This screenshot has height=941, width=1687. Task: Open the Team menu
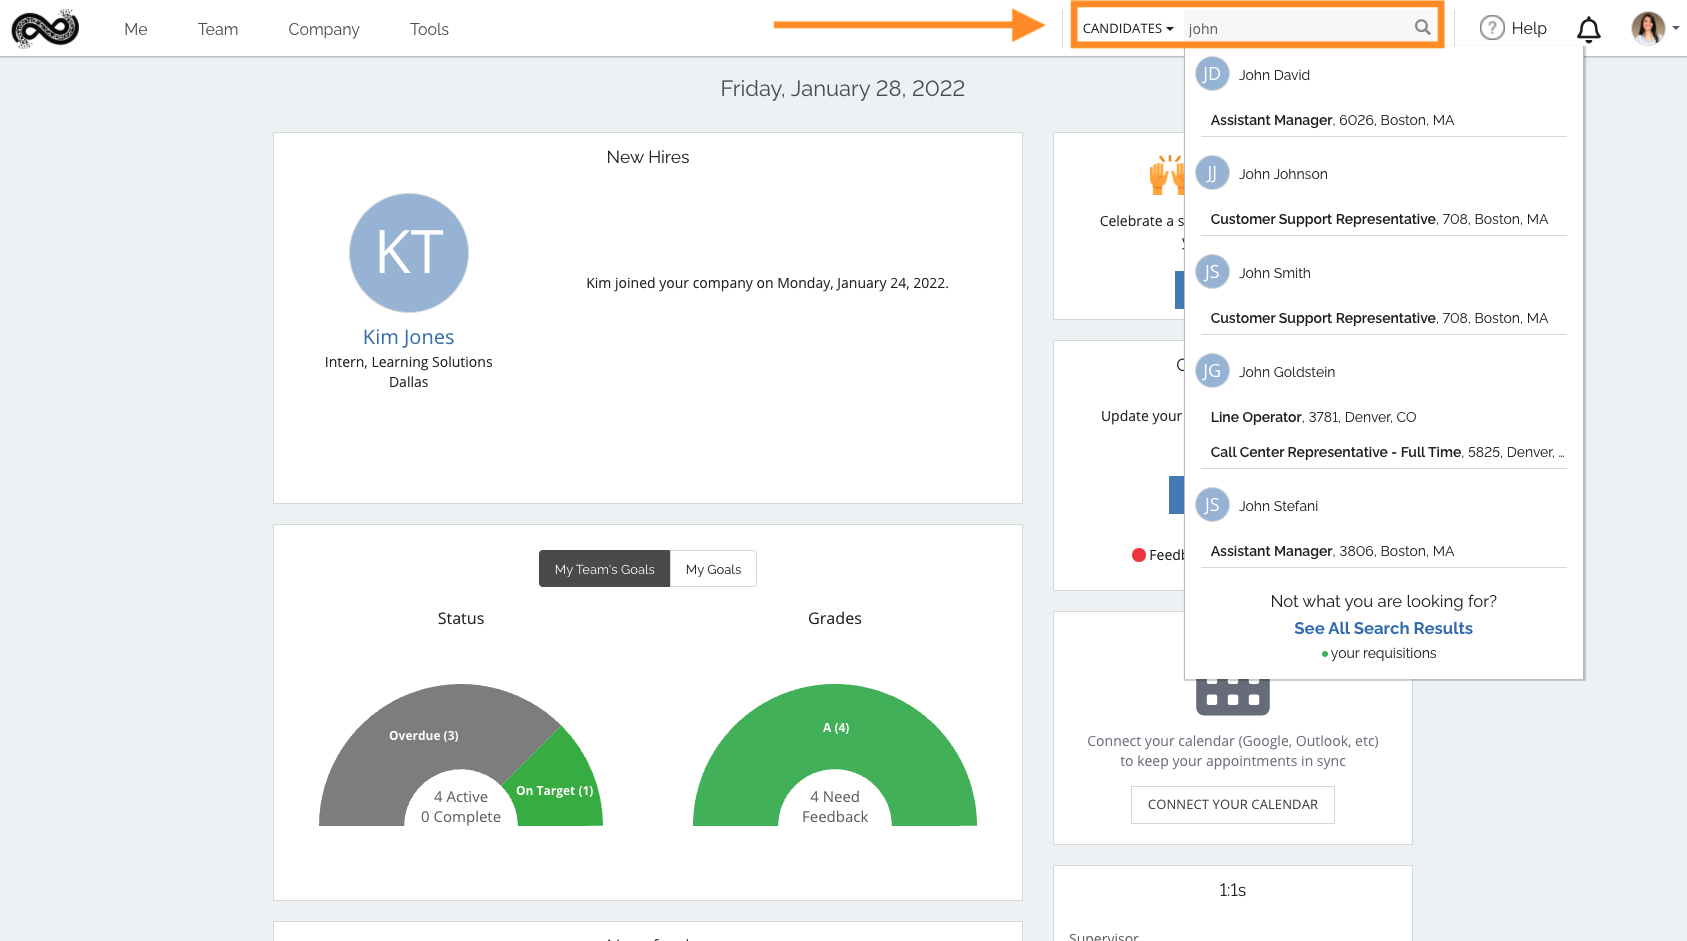click(217, 29)
